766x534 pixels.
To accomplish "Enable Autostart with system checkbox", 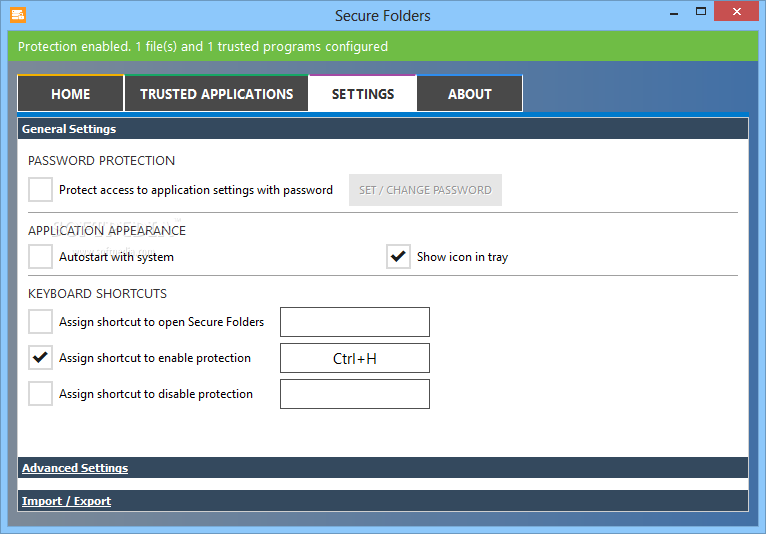I will 41,256.
